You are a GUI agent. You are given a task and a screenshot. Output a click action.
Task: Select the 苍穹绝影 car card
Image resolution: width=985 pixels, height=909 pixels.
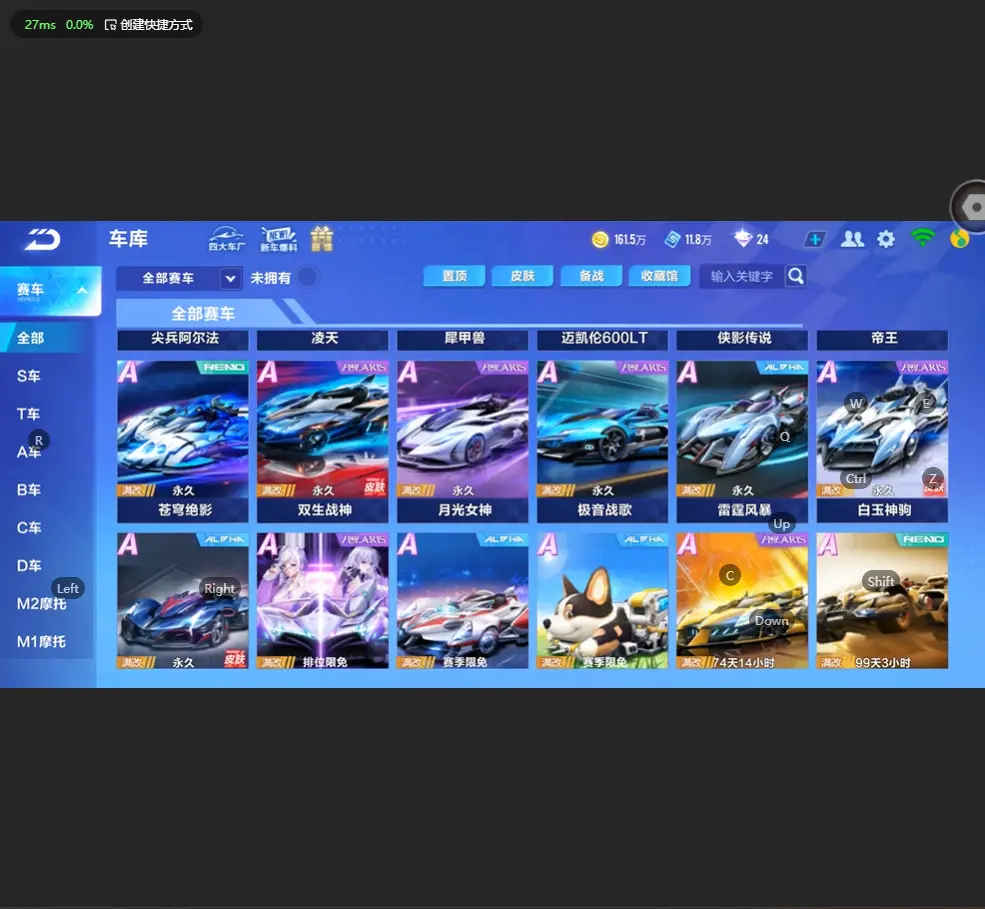click(183, 441)
